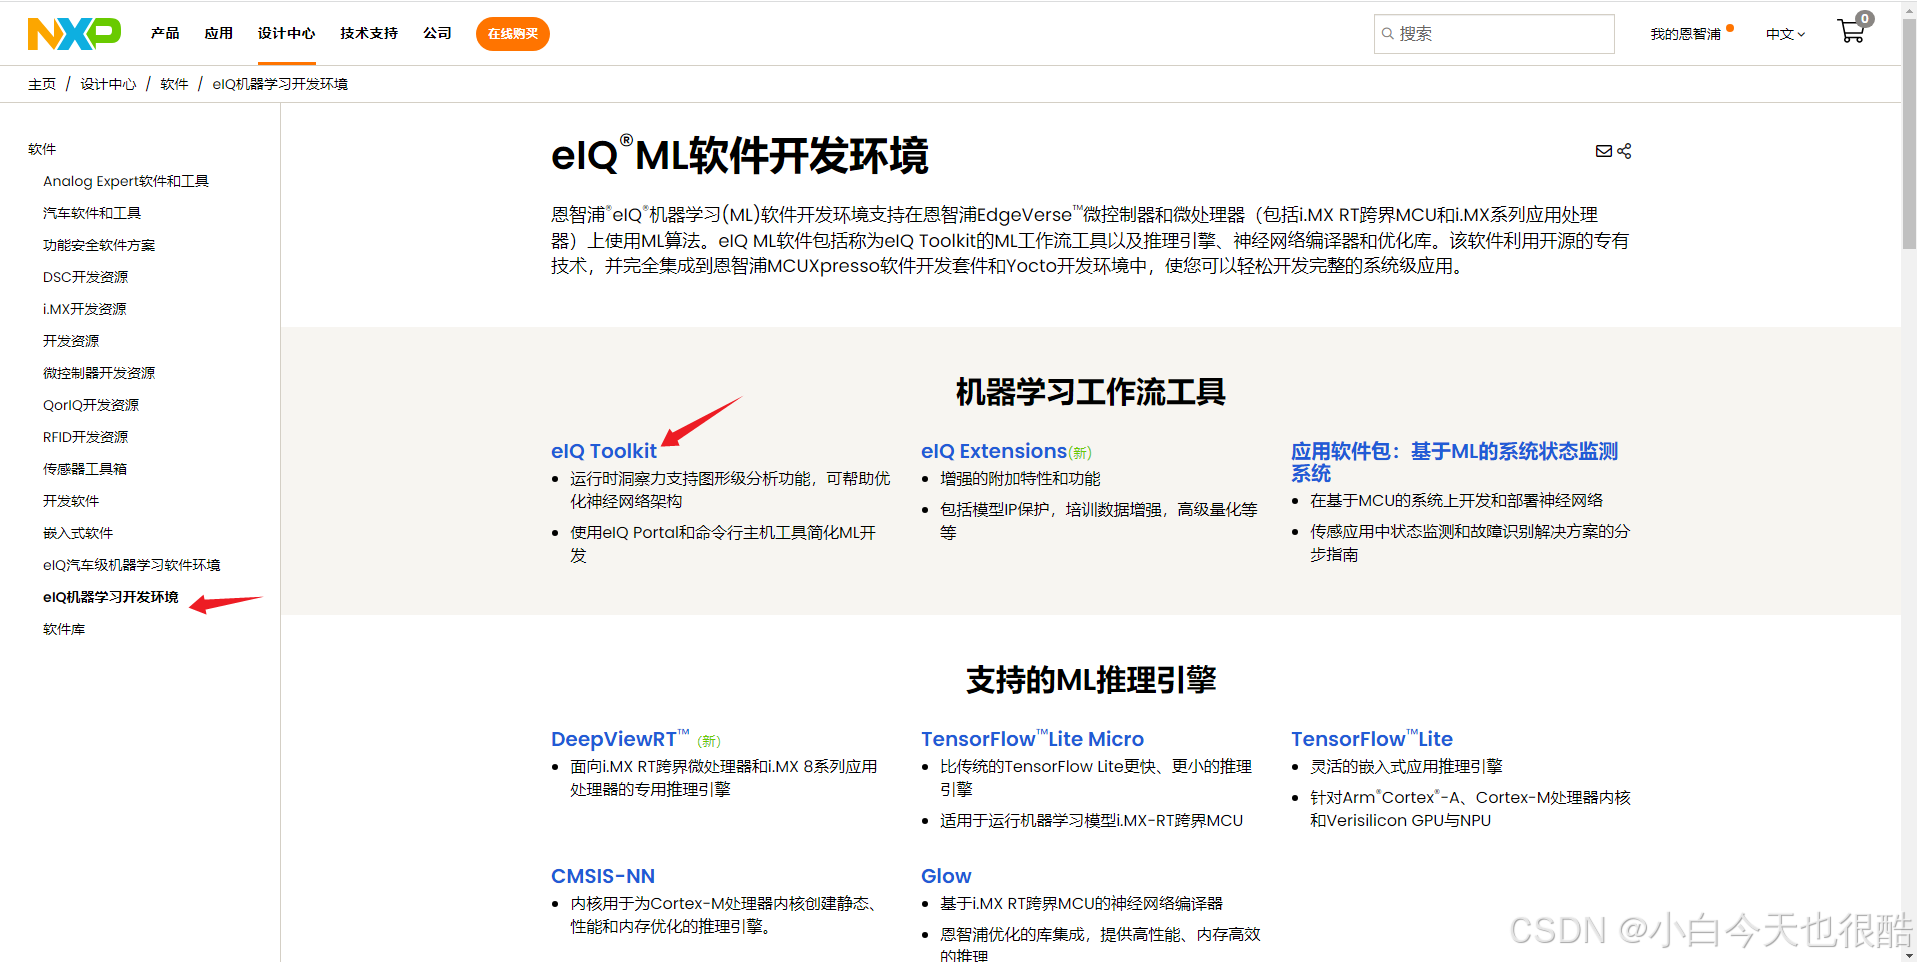Open the 设计中心 navigation menu
The width and height of the screenshot is (1917, 962).
click(x=286, y=32)
